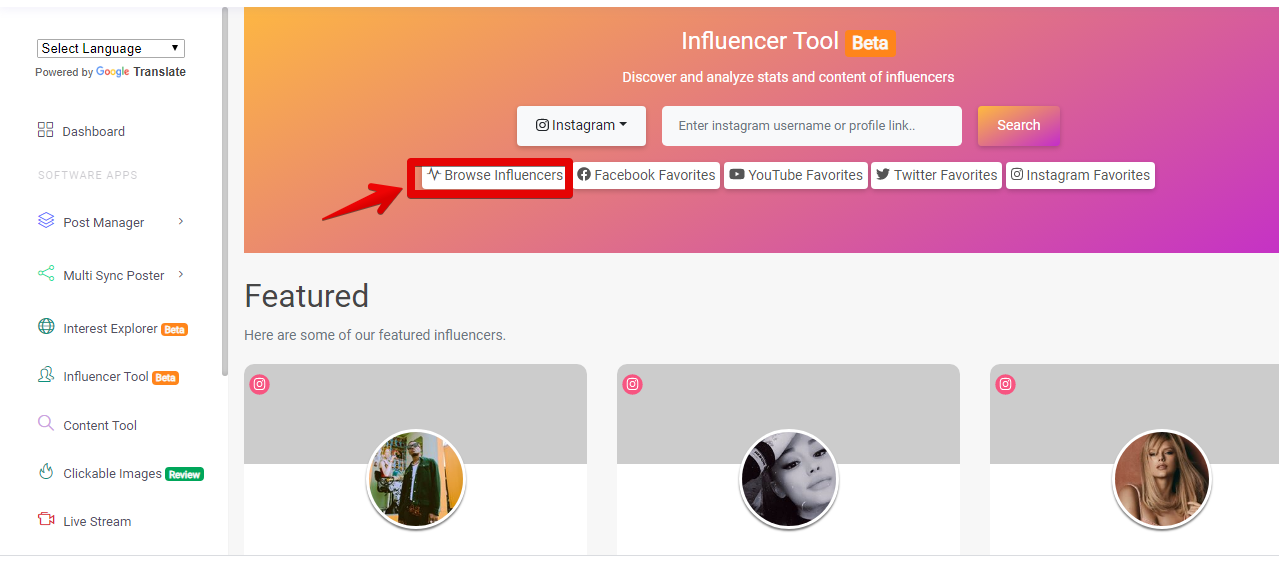Open Twitter Favorites
Image resolution: width=1279 pixels, height=562 pixels.
click(936, 175)
